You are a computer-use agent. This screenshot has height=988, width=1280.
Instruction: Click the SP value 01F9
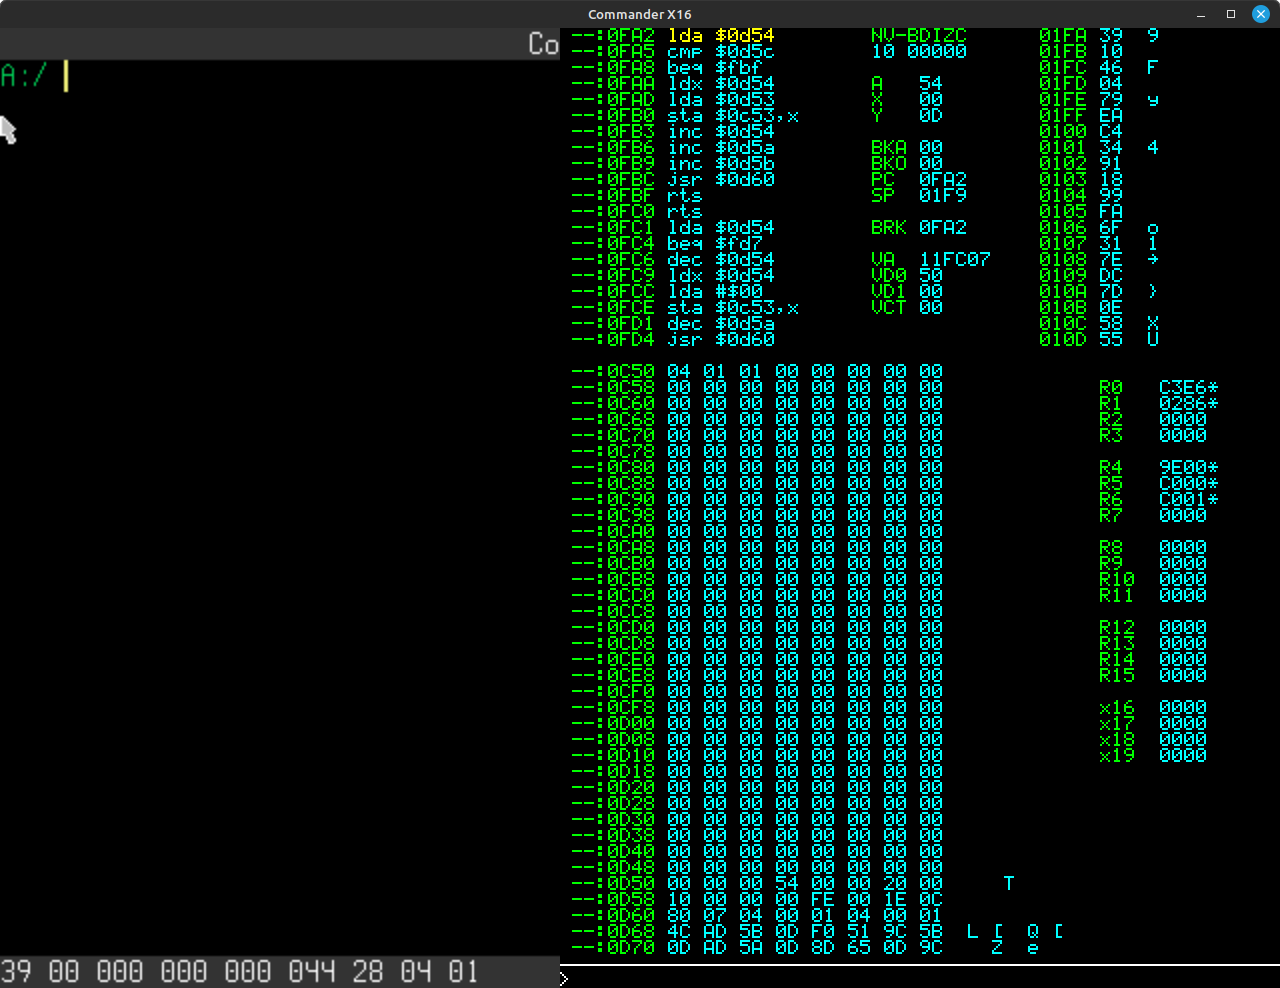[943, 196]
